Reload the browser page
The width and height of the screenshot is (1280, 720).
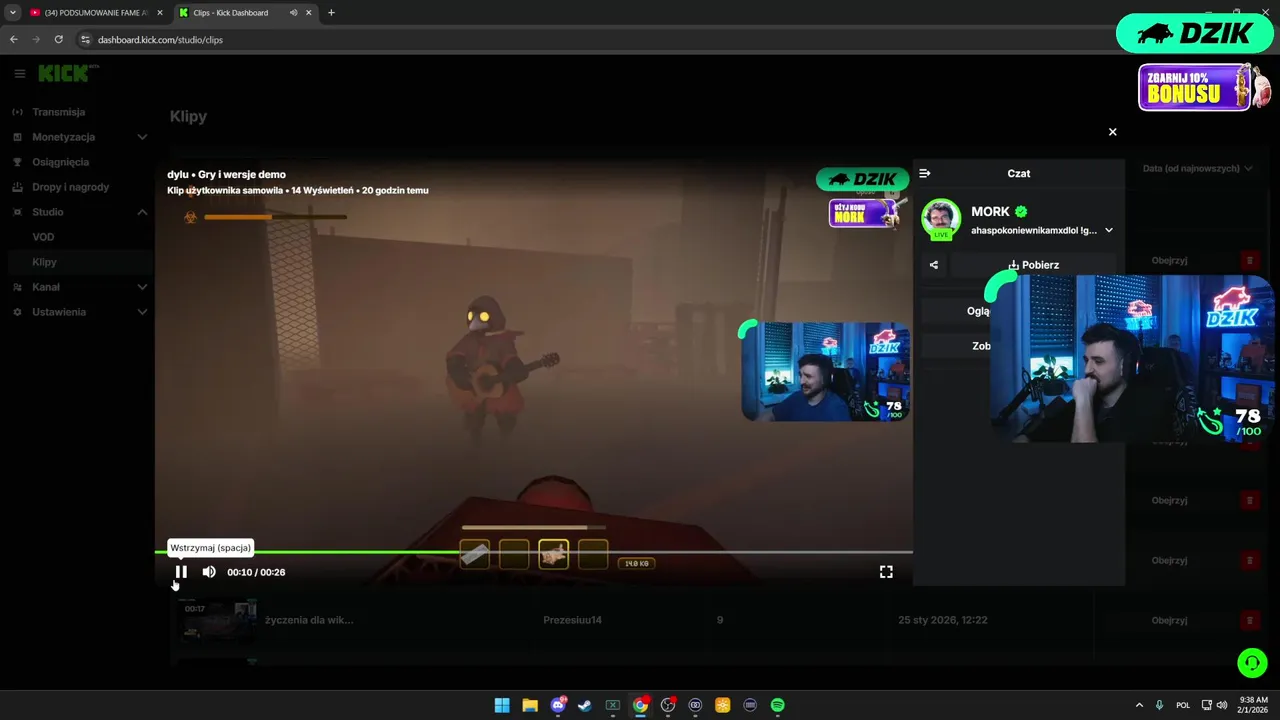coord(59,39)
